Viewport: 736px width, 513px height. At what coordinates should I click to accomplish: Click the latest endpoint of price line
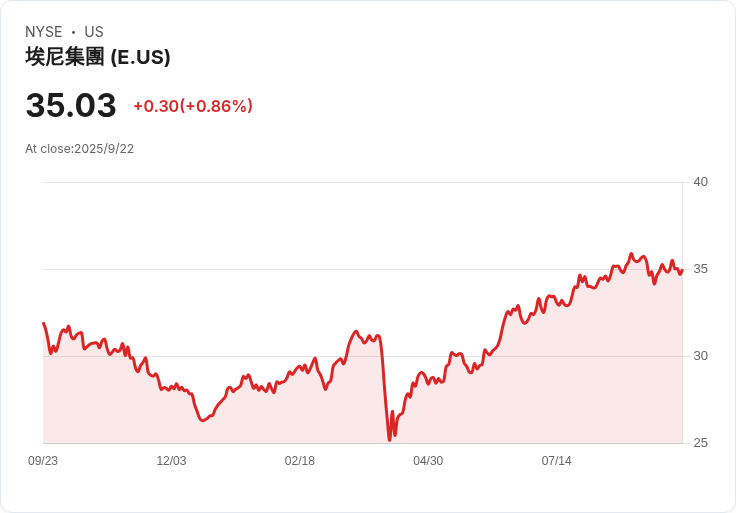(682, 270)
